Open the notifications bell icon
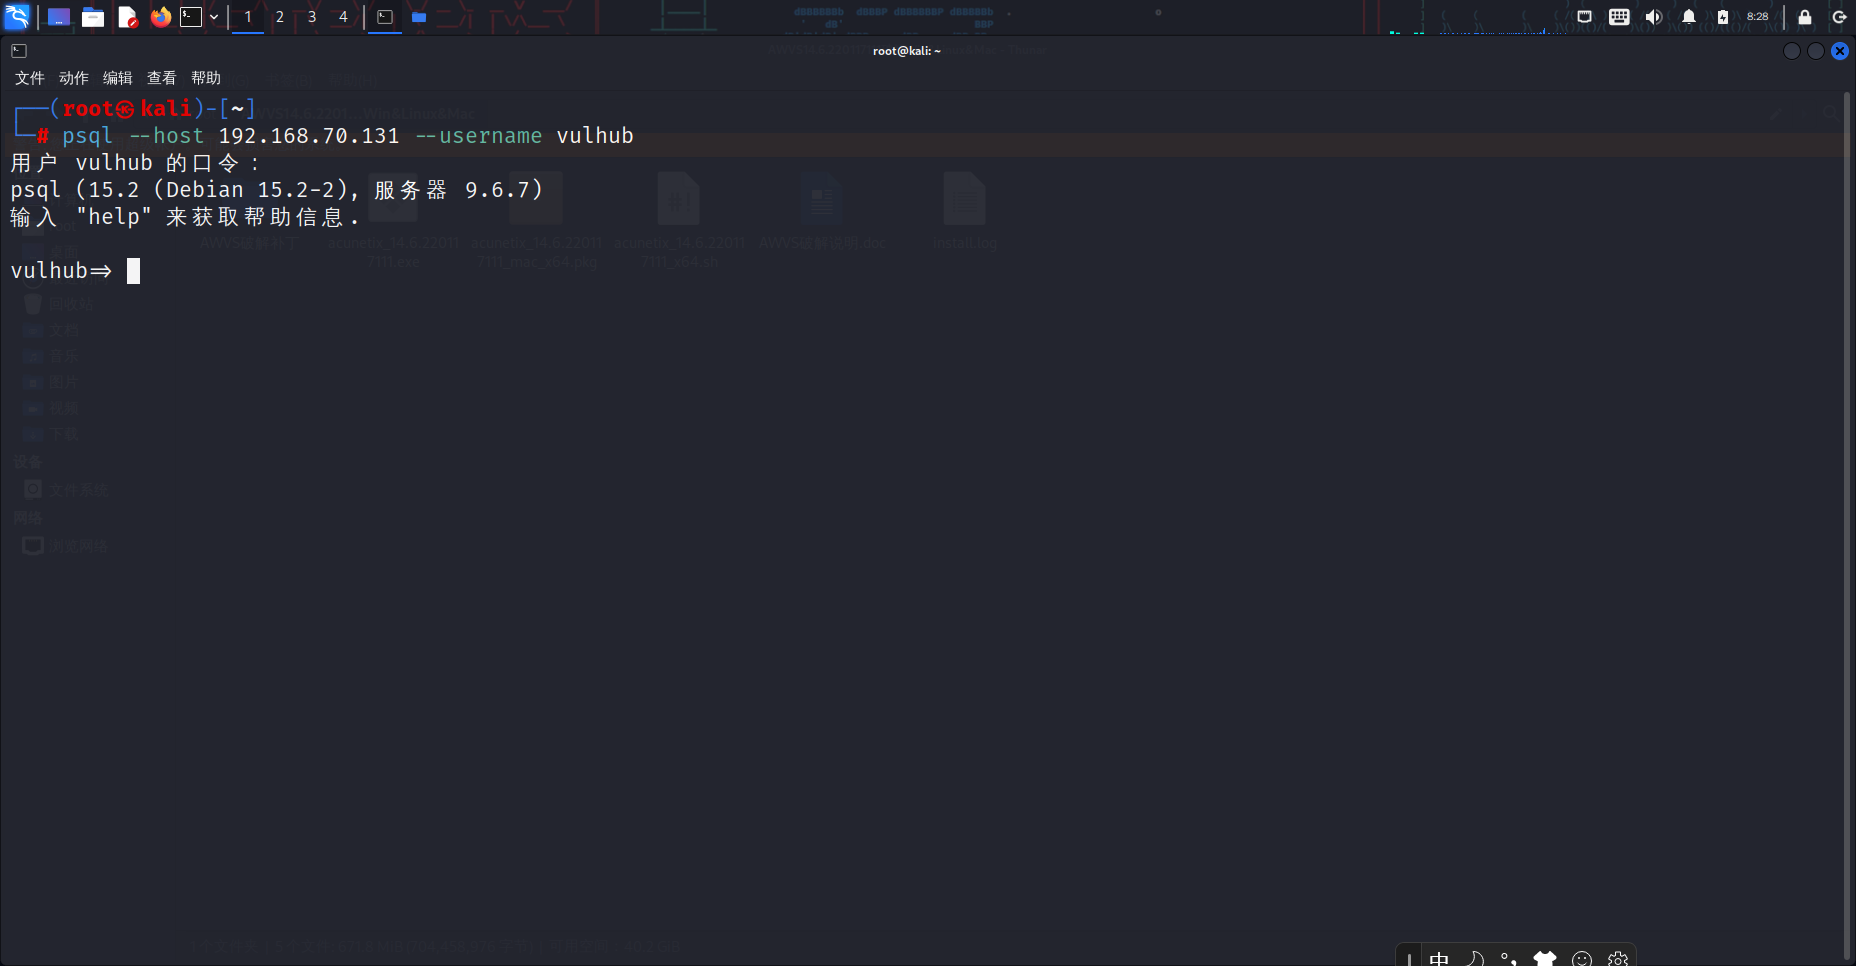 (1689, 17)
